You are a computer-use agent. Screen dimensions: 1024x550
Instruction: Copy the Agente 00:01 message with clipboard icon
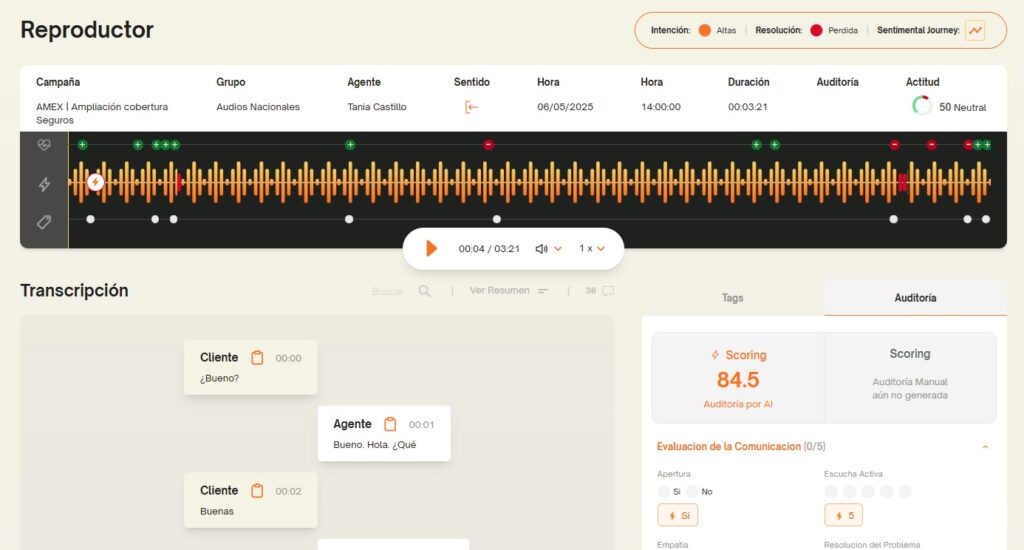point(390,425)
